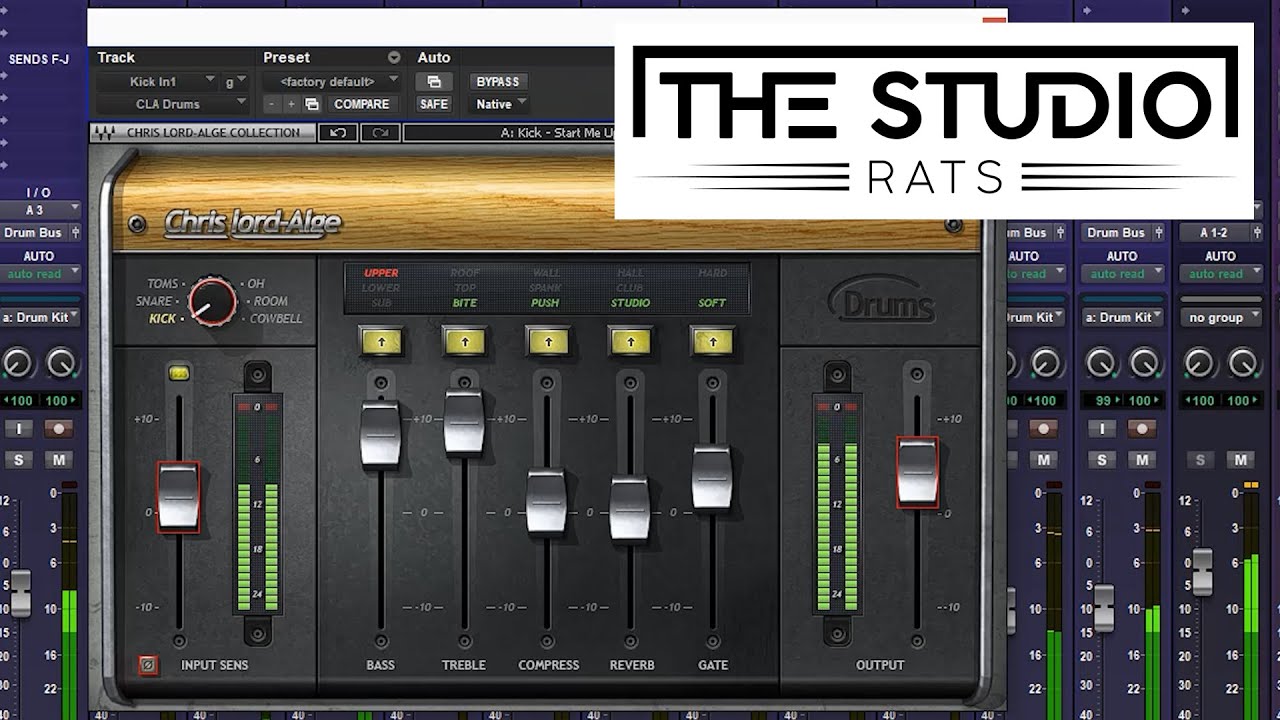Click the red window close icon above plugin

994,19
